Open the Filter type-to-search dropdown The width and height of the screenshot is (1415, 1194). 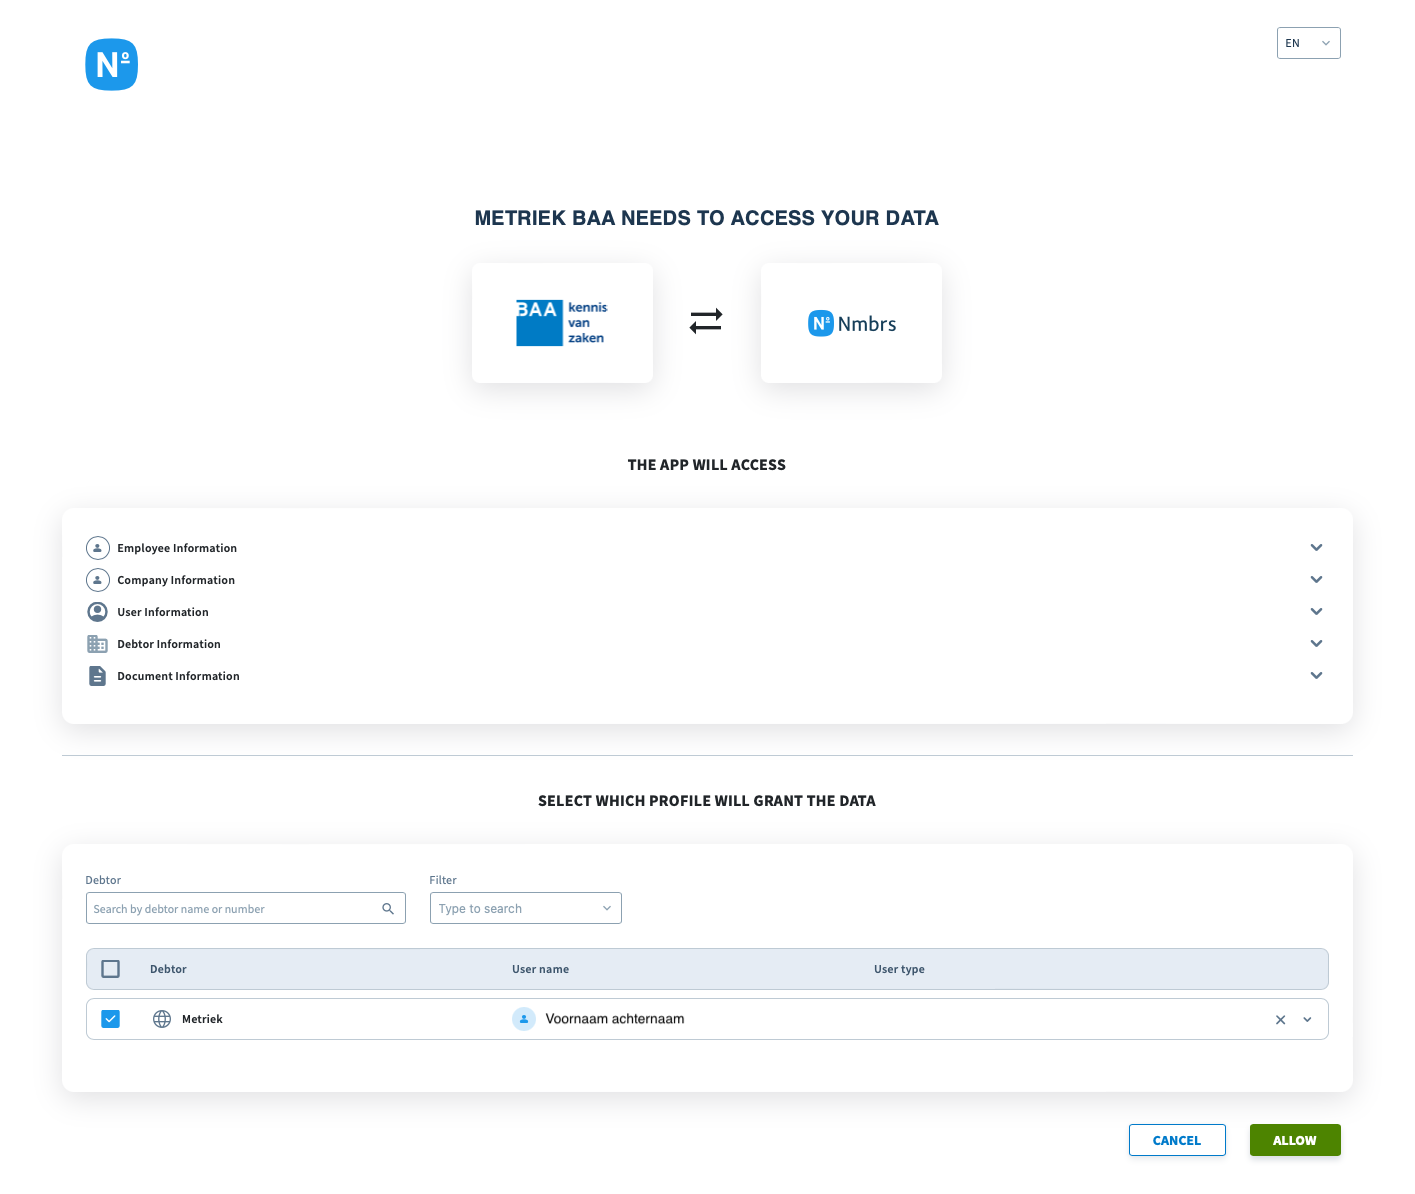pos(525,908)
